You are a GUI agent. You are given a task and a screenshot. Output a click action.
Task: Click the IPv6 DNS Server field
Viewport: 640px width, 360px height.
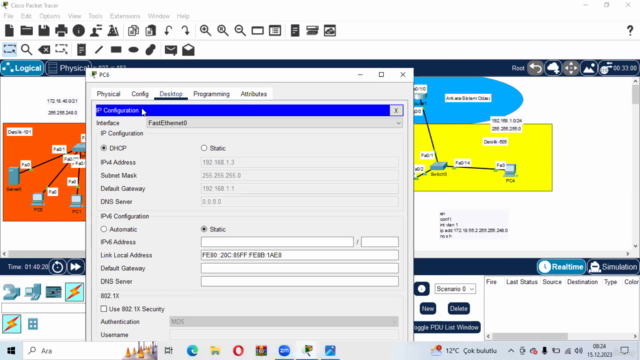click(x=300, y=281)
